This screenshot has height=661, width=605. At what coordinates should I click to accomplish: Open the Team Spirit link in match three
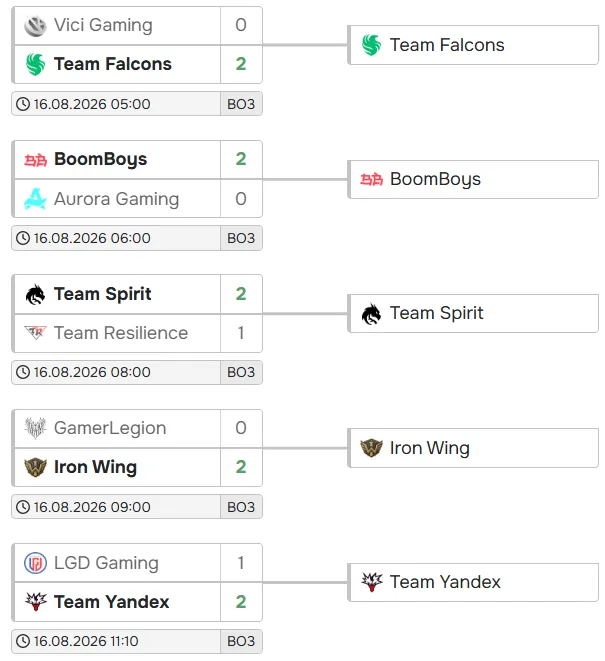[x=102, y=294]
